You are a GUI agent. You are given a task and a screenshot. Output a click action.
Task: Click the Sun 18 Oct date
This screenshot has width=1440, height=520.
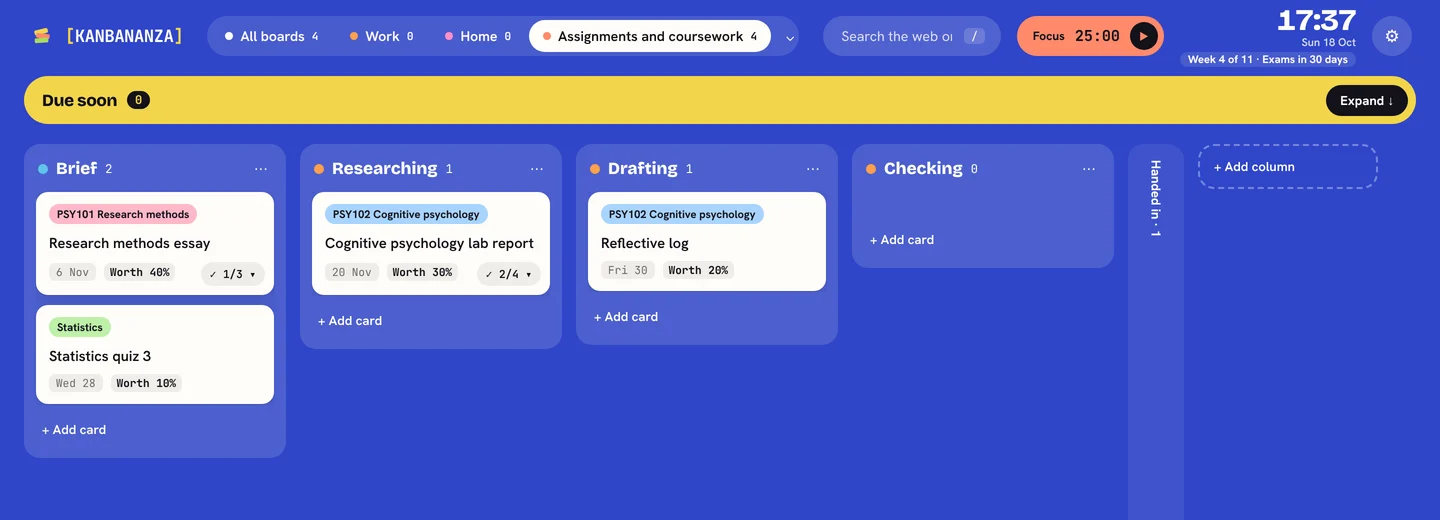click(1329, 43)
